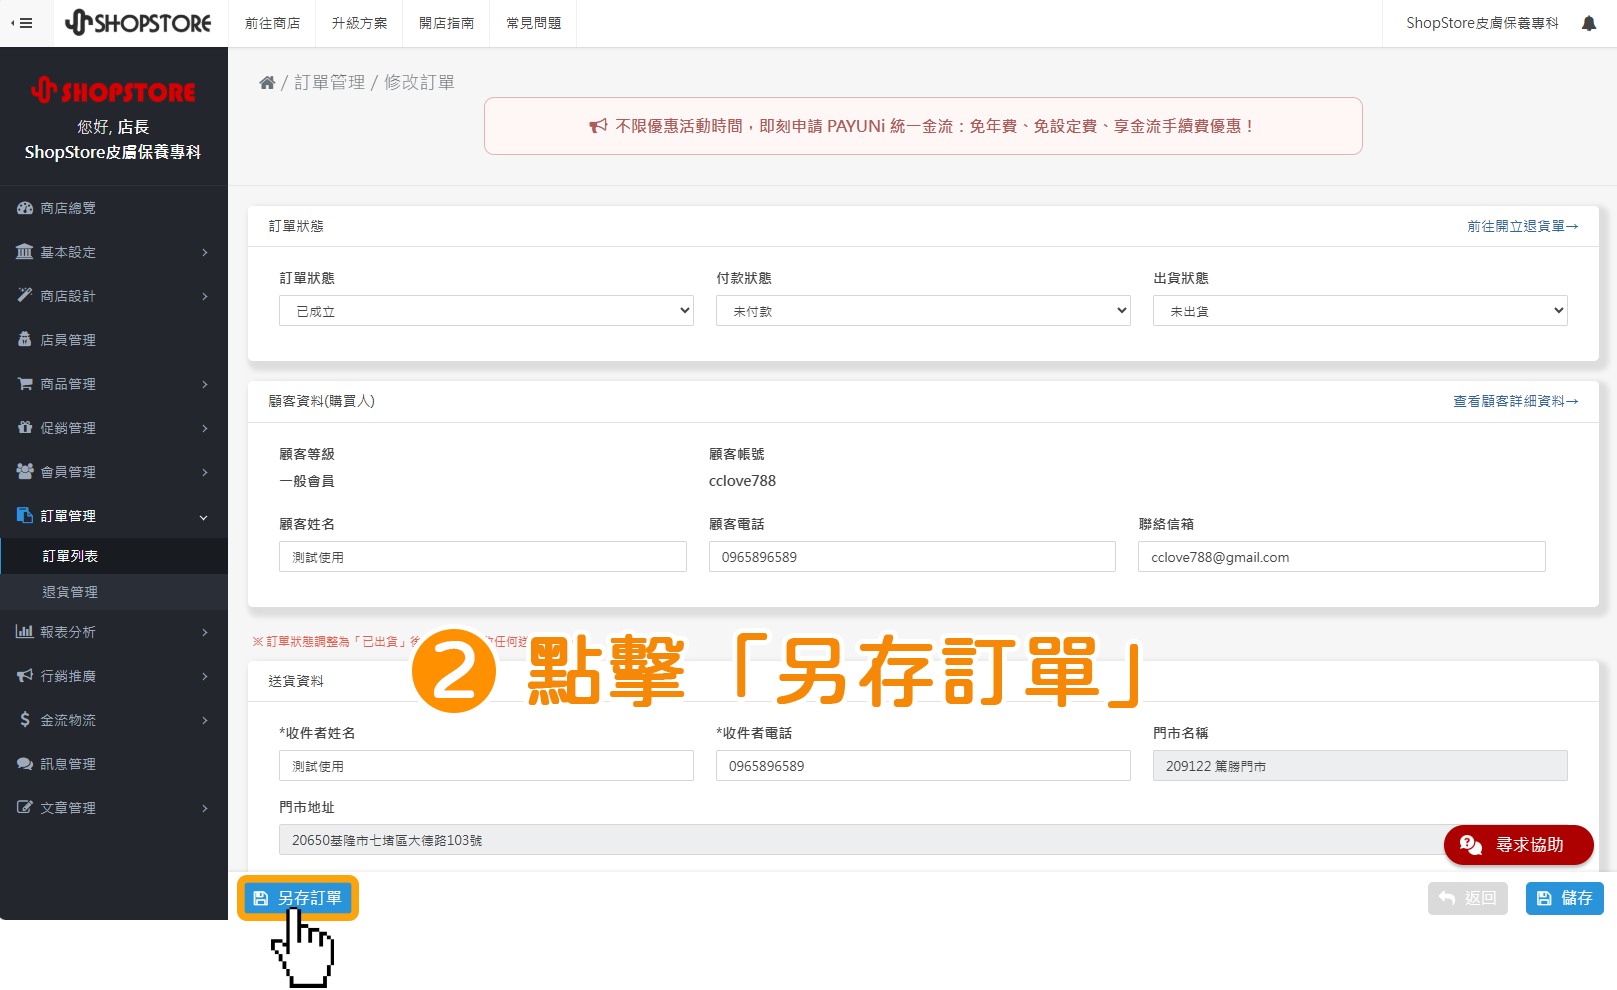Image resolution: width=1617 pixels, height=990 pixels.
Task: Click the notification bell icon
Action: pyautogui.click(x=1589, y=22)
